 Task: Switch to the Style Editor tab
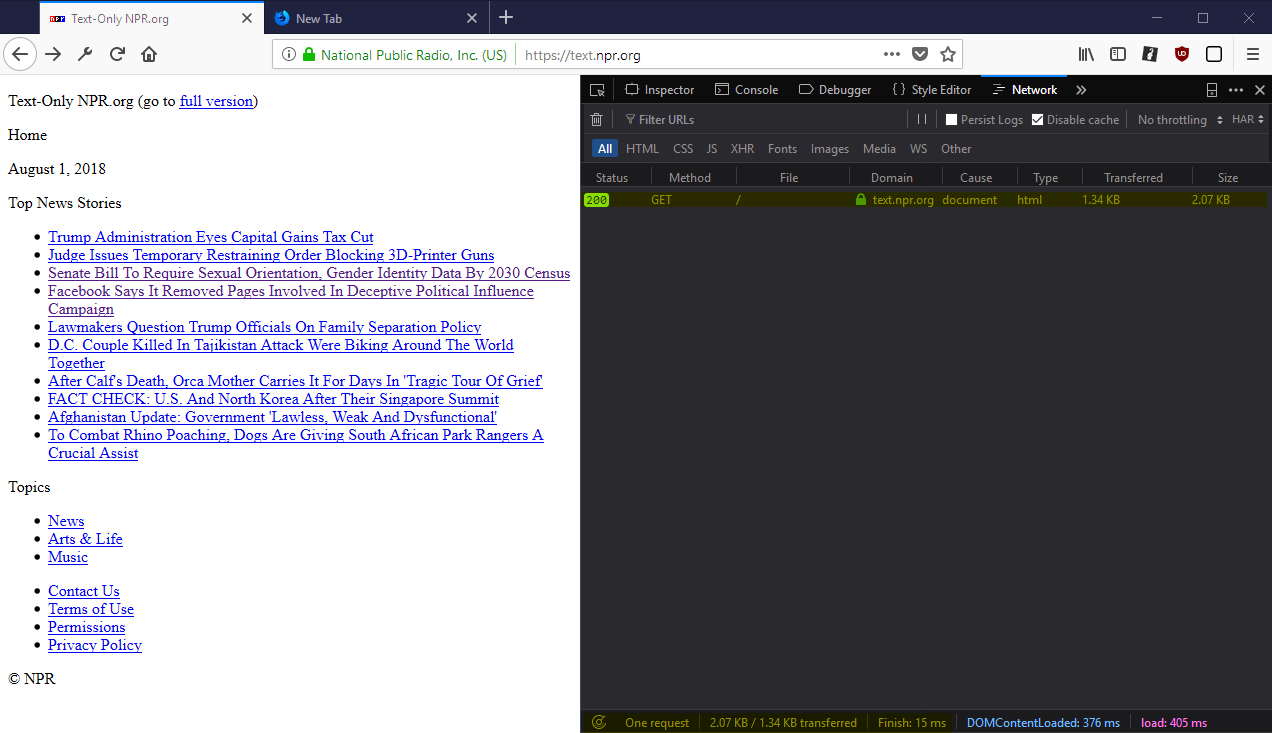pos(932,90)
